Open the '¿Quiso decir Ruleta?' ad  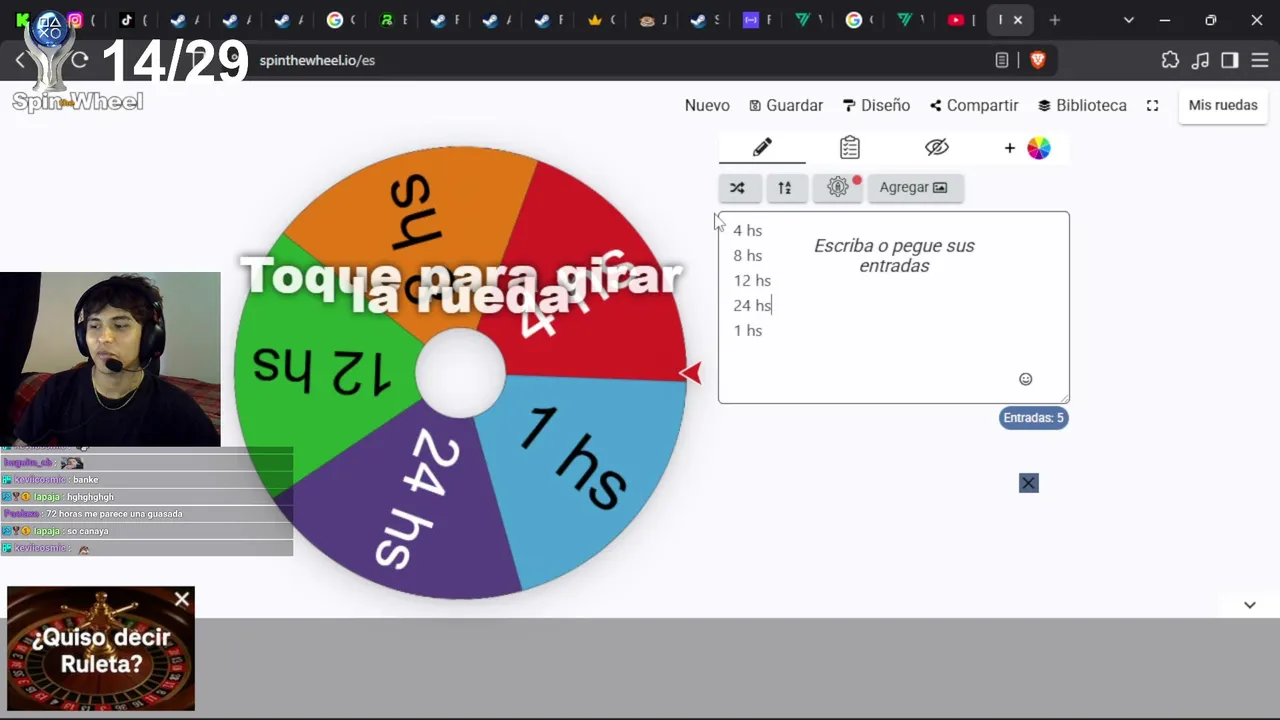coord(101,650)
